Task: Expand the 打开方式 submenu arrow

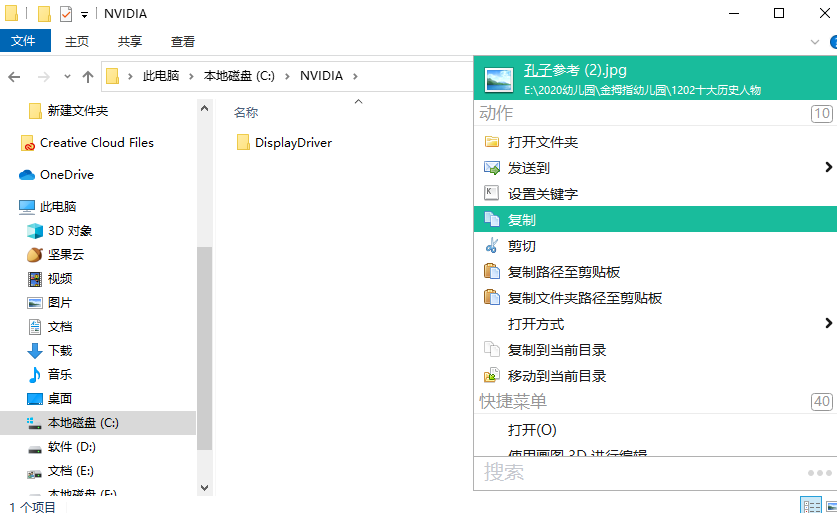Action: click(828, 323)
